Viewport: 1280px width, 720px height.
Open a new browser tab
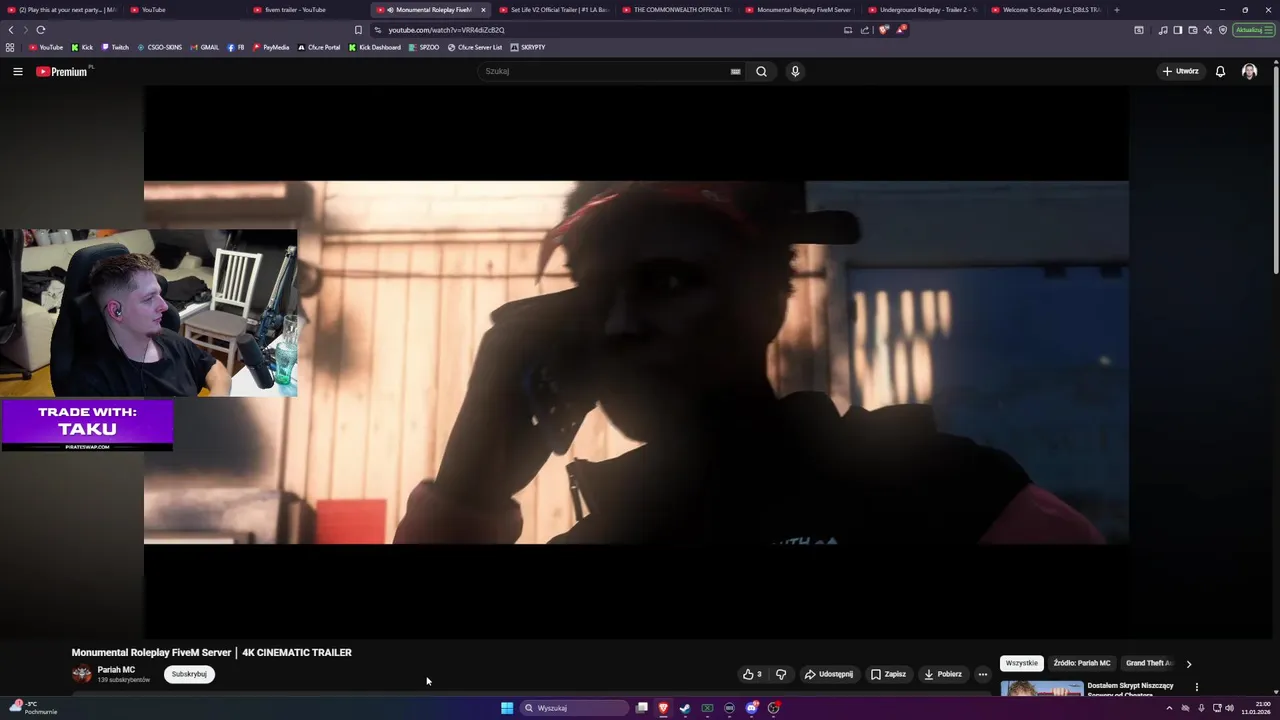1117,10
